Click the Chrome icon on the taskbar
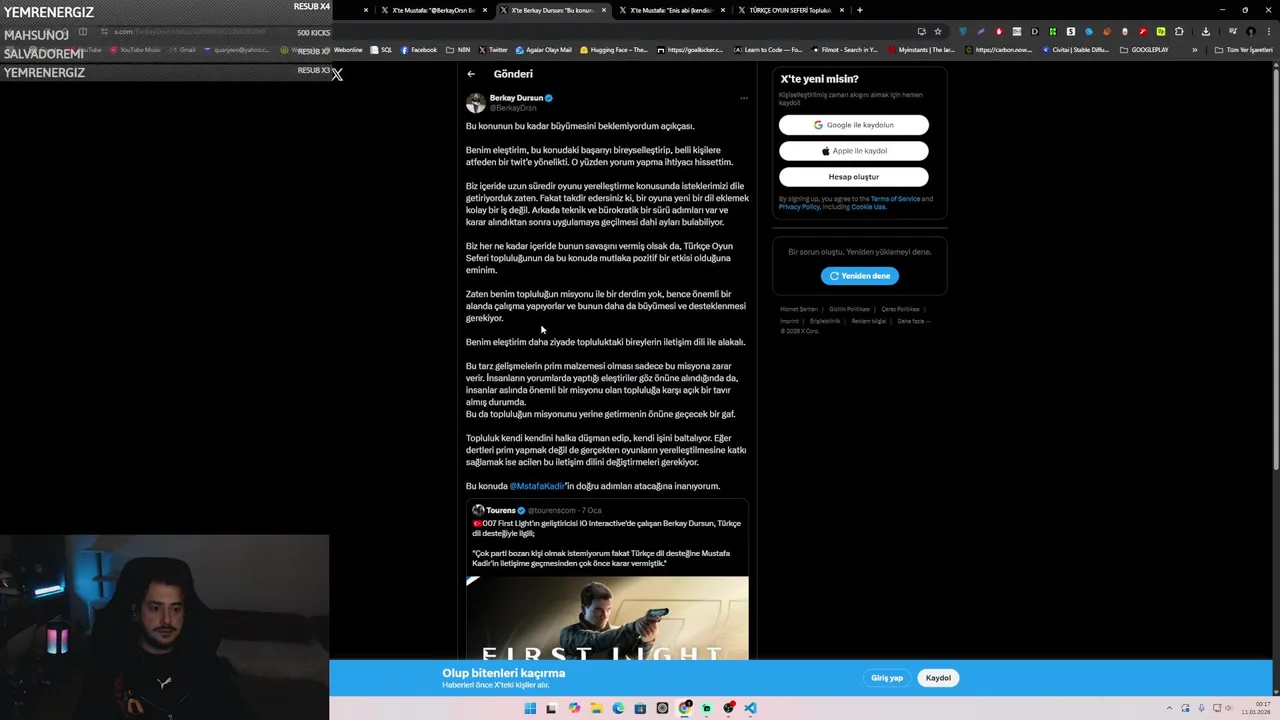Viewport: 1280px width, 720px height. point(685,708)
